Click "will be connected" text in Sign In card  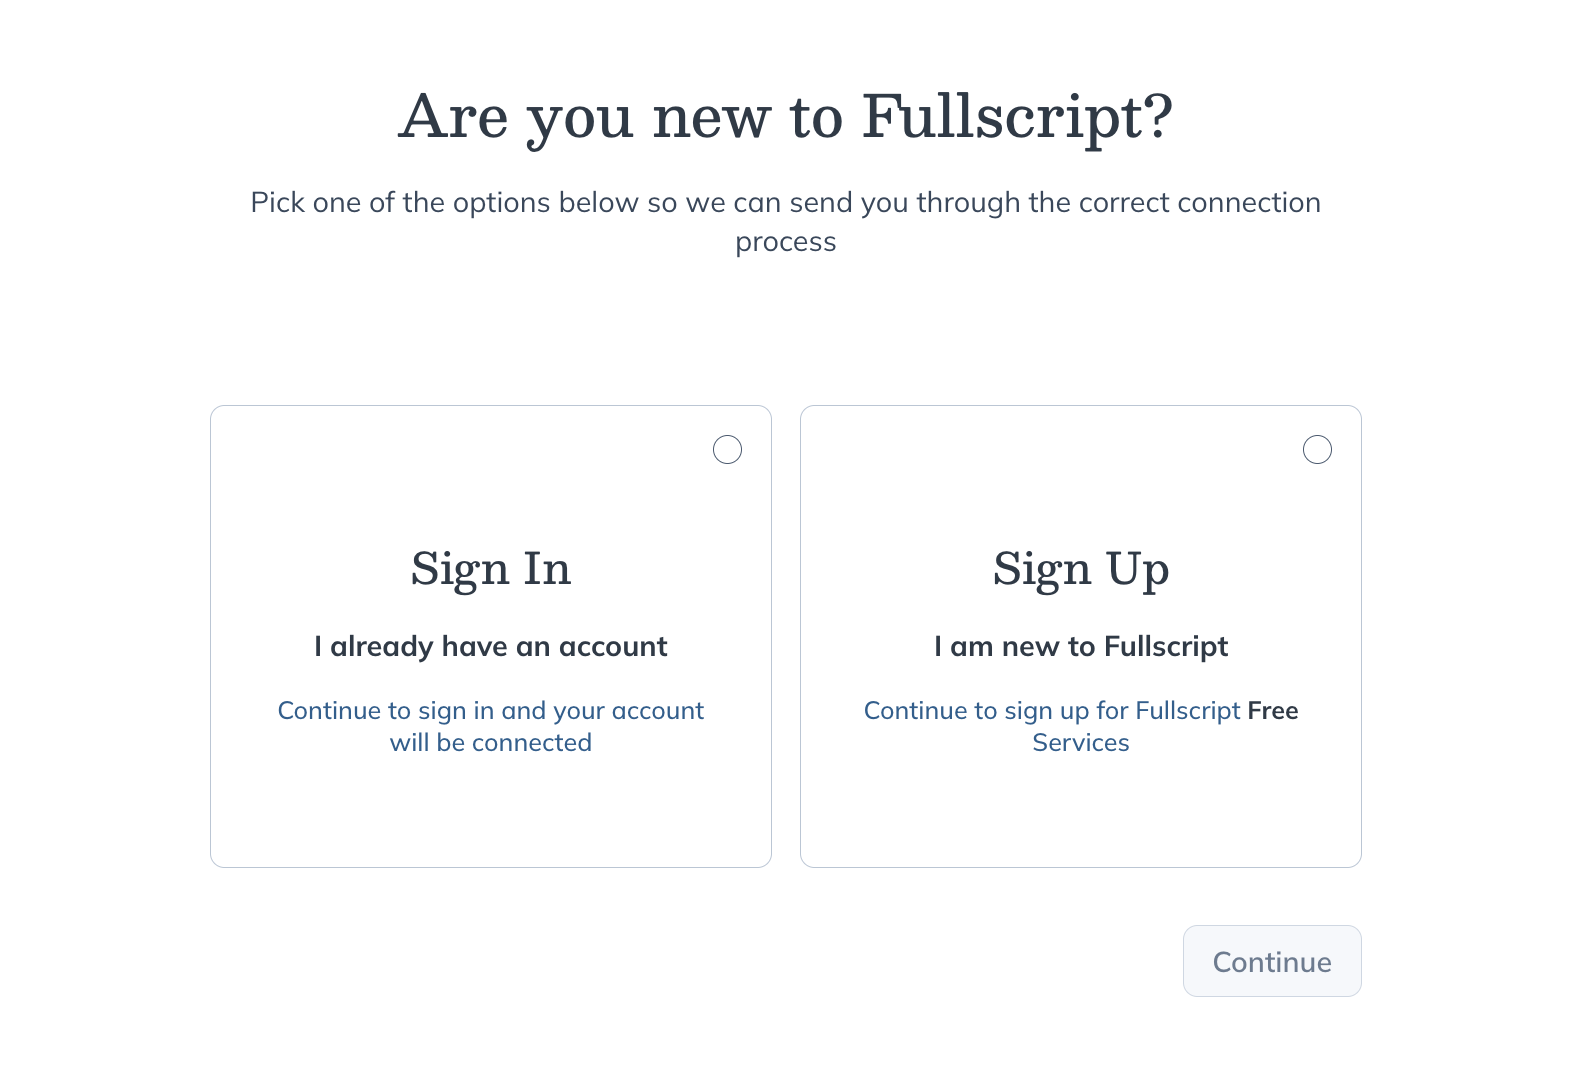point(490,743)
